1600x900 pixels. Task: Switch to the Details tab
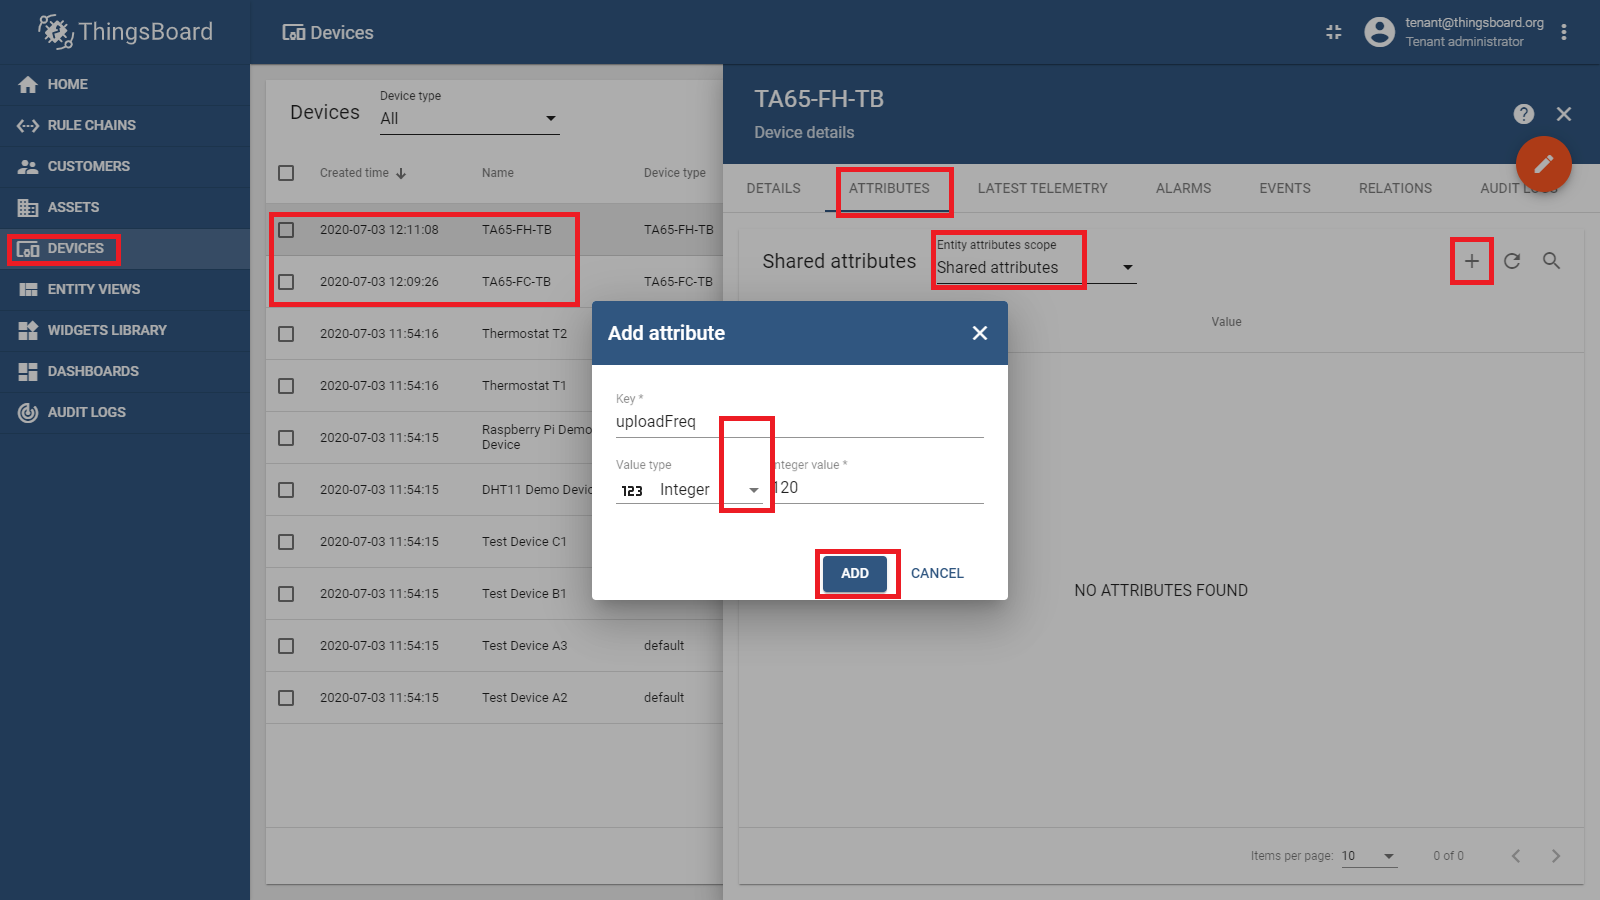[x=774, y=188]
